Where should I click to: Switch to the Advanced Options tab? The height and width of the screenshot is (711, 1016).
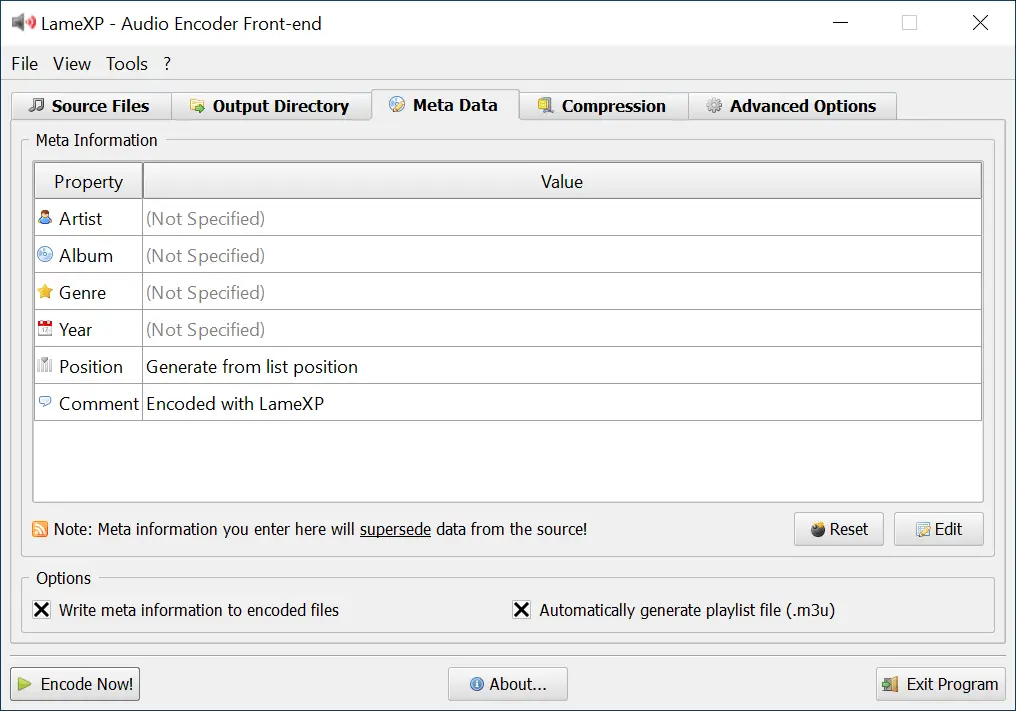click(792, 106)
